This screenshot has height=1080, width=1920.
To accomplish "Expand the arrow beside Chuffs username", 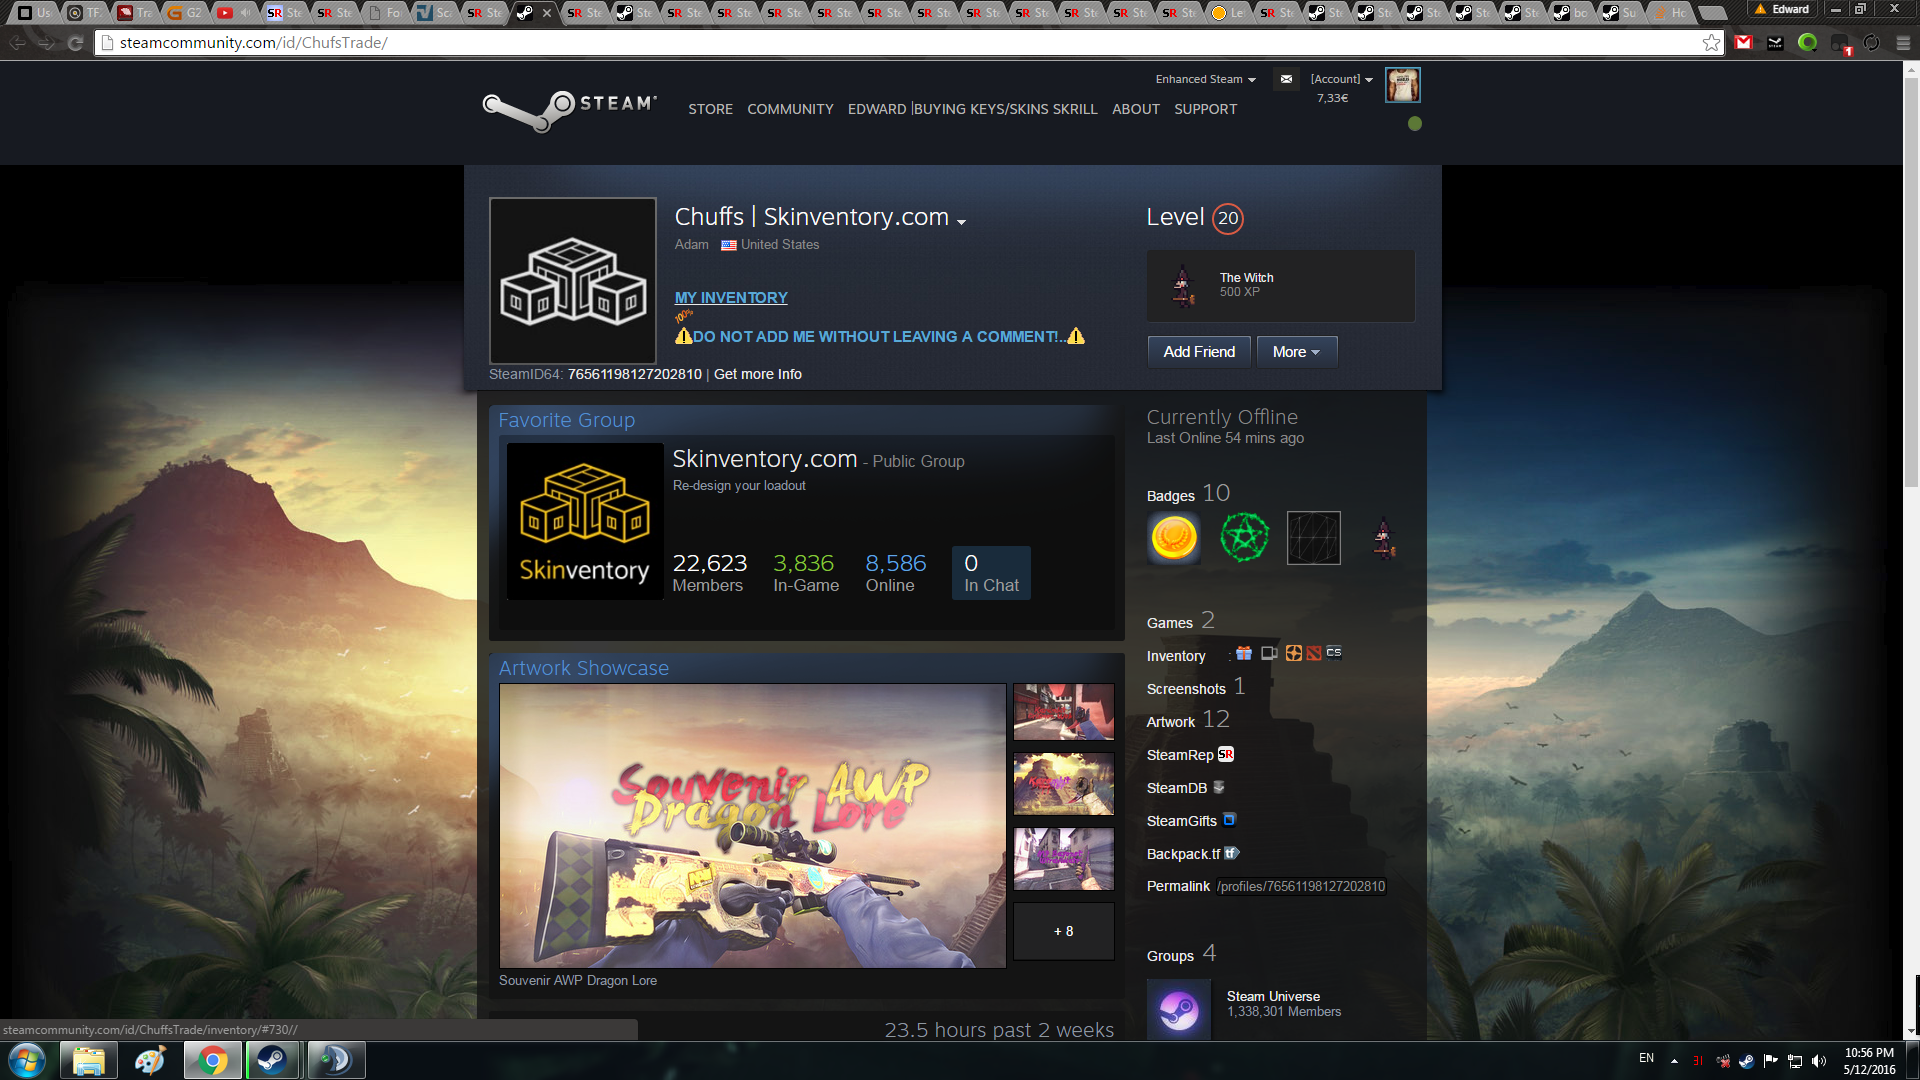I will (x=962, y=222).
